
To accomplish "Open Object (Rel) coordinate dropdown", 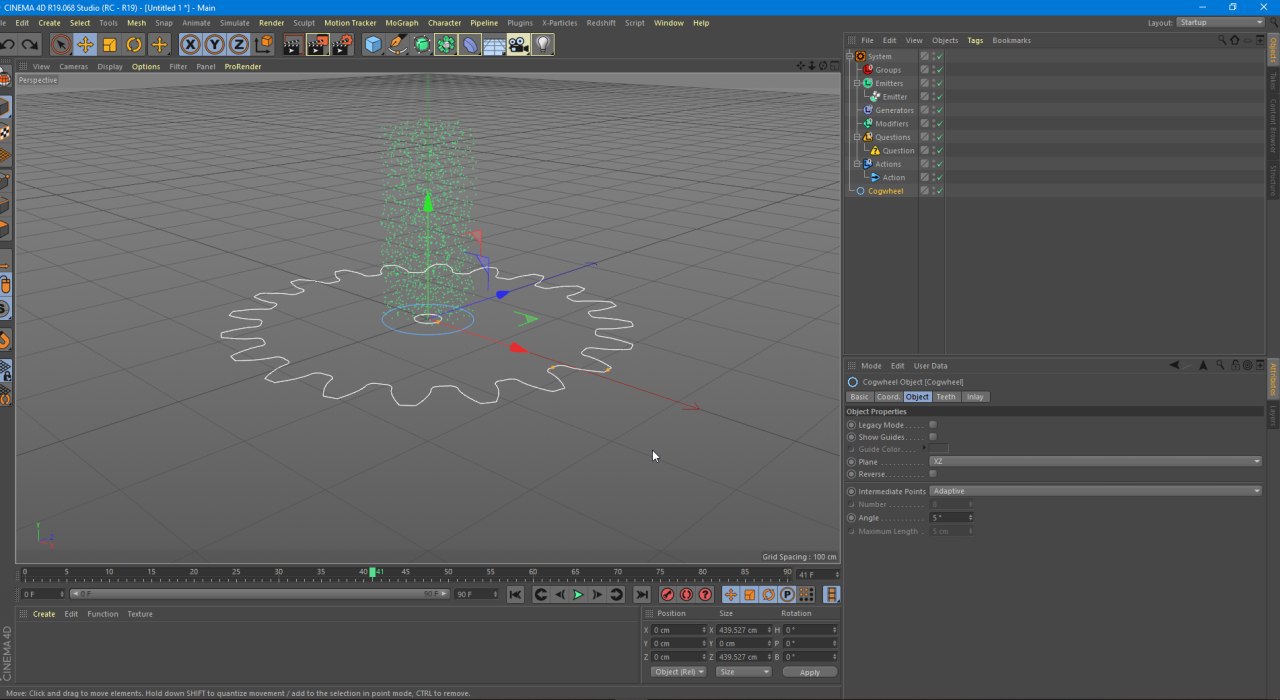I will click(x=679, y=672).
